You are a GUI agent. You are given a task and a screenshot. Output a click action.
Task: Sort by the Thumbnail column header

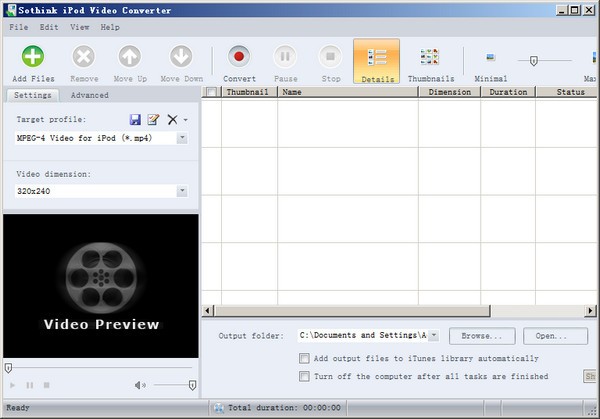(249, 92)
